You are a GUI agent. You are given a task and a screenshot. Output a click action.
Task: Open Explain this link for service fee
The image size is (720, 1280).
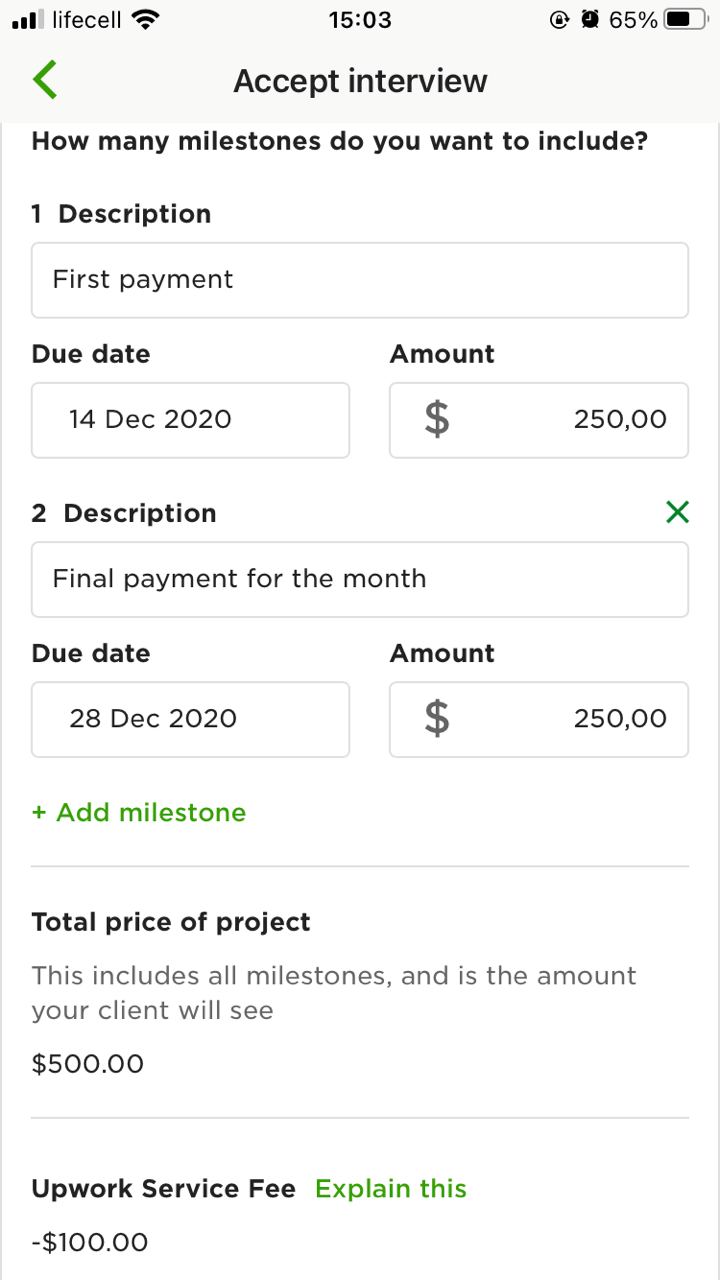(x=391, y=1188)
